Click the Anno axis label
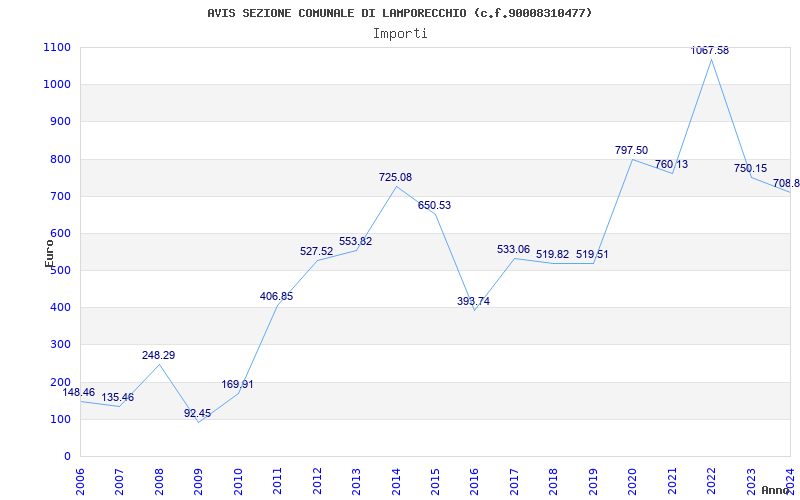The height and width of the screenshot is (500, 800). (x=777, y=490)
